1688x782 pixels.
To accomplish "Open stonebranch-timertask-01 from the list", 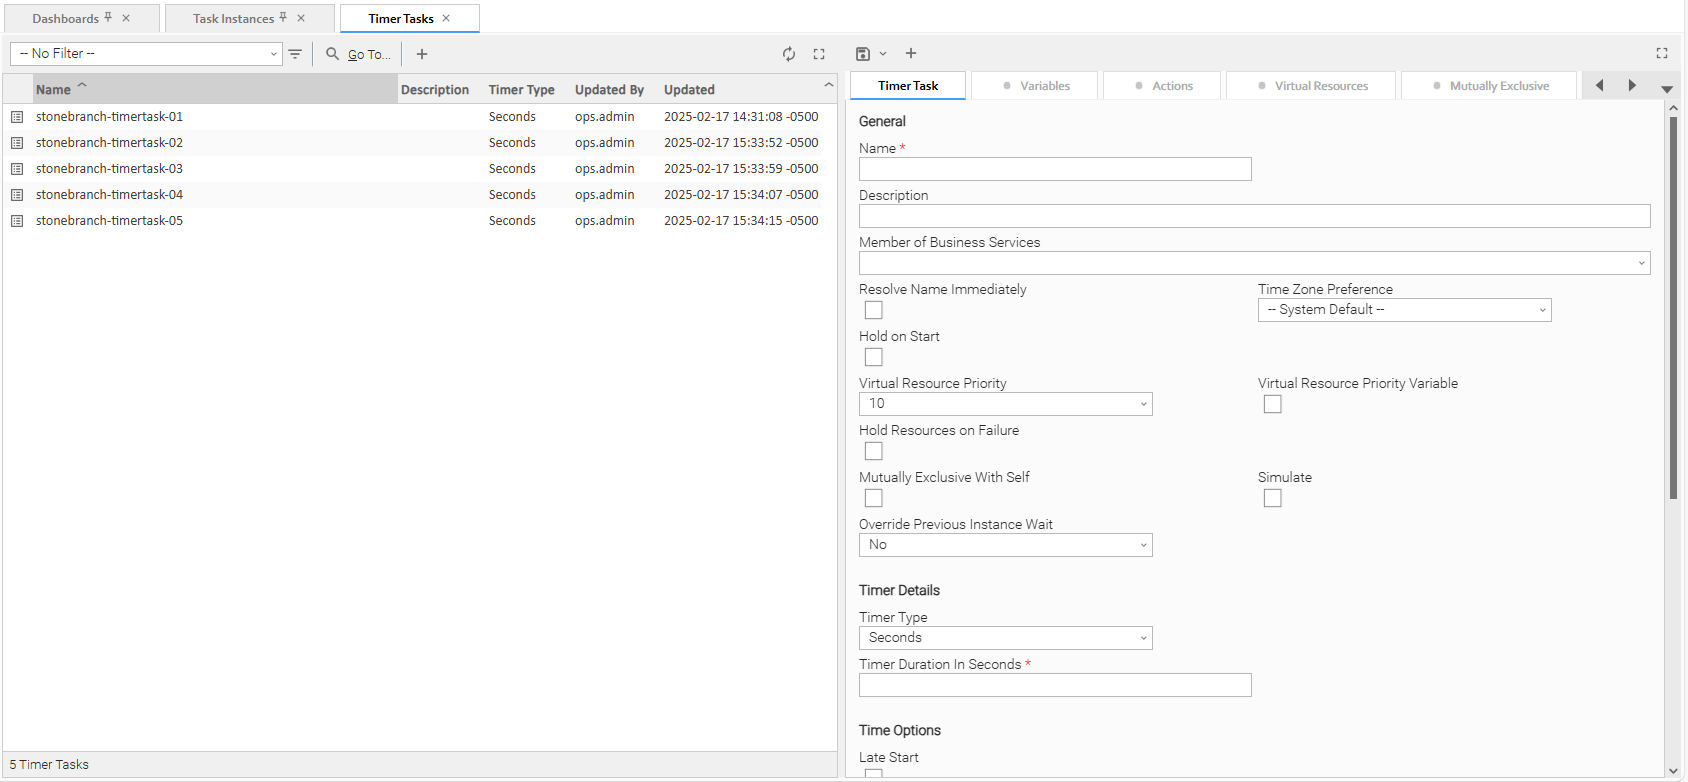I will click(109, 117).
